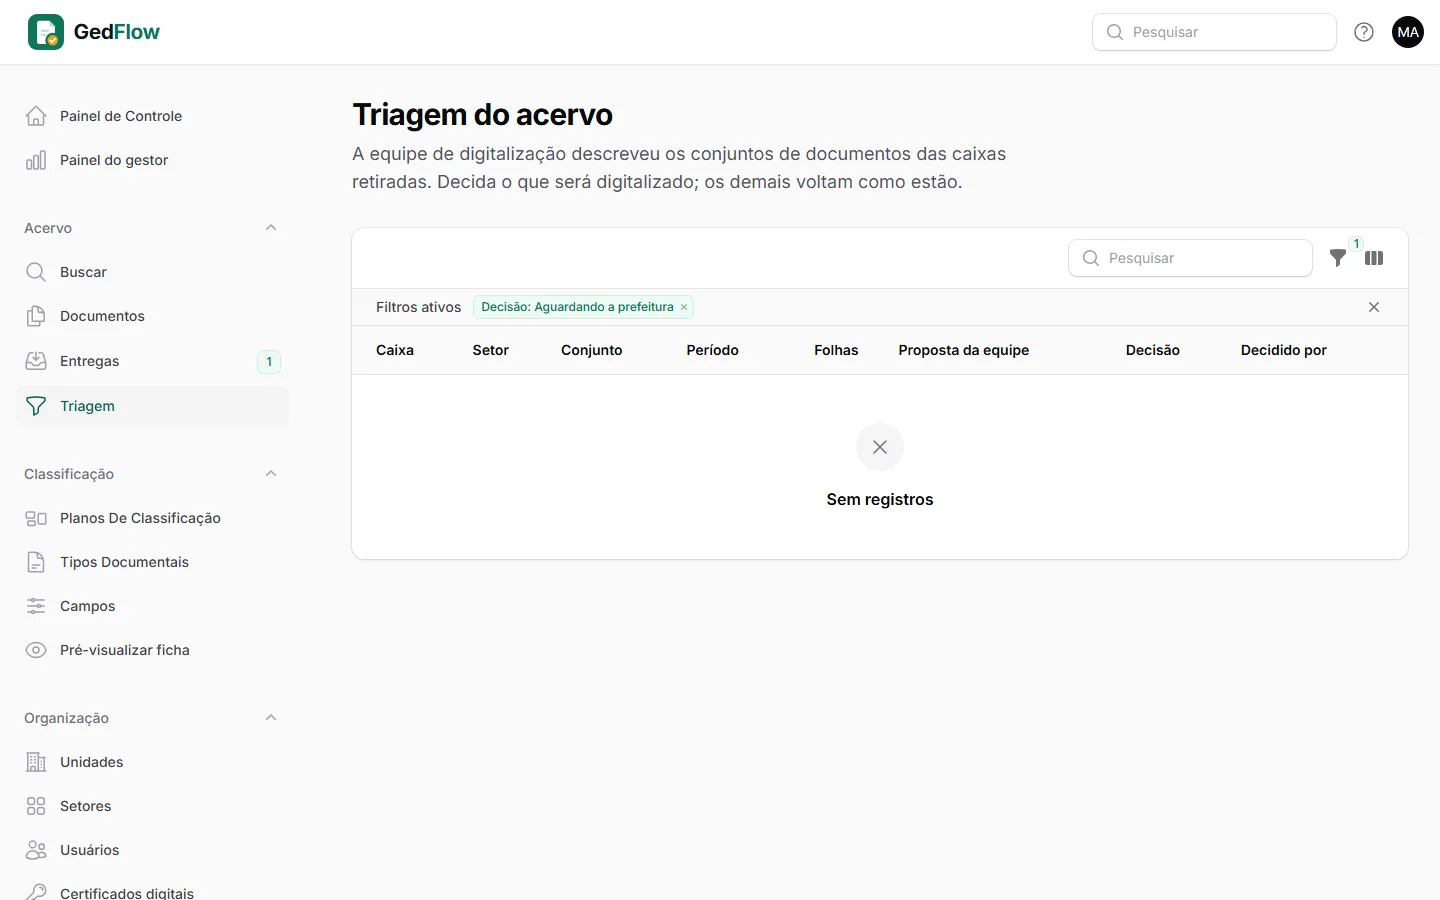The height and width of the screenshot is (900, 1440).
Task: Focus the table Pesquisar search field
Action: click(x=1190, y=258)
